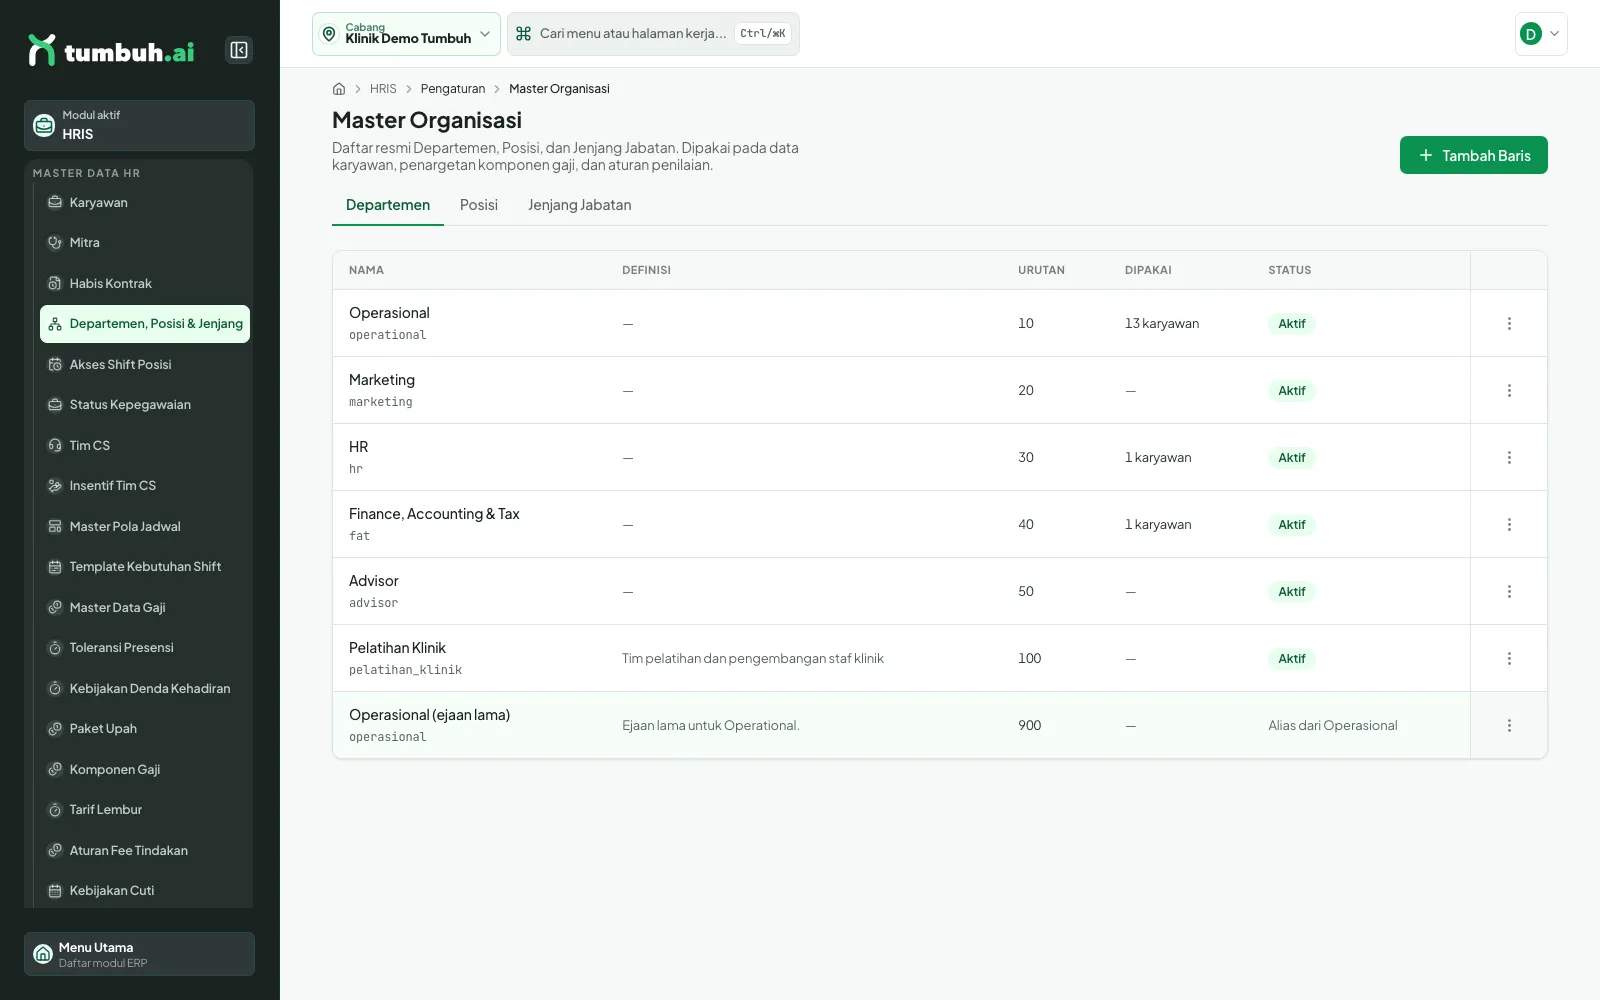Open row actions for Advisor
This screenshot has height=1000, width=1600.
coord(1509,592)
